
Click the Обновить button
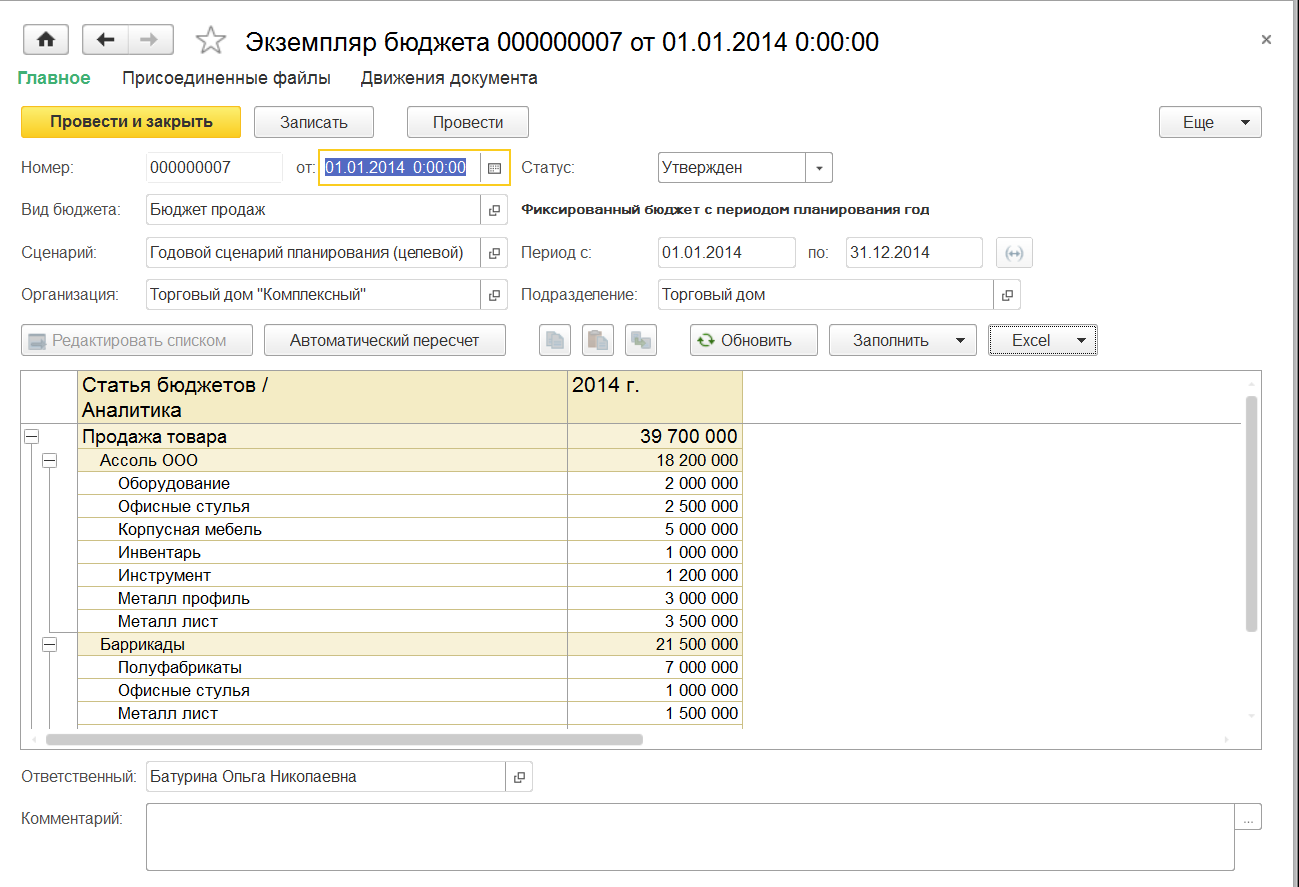(754, 340)
